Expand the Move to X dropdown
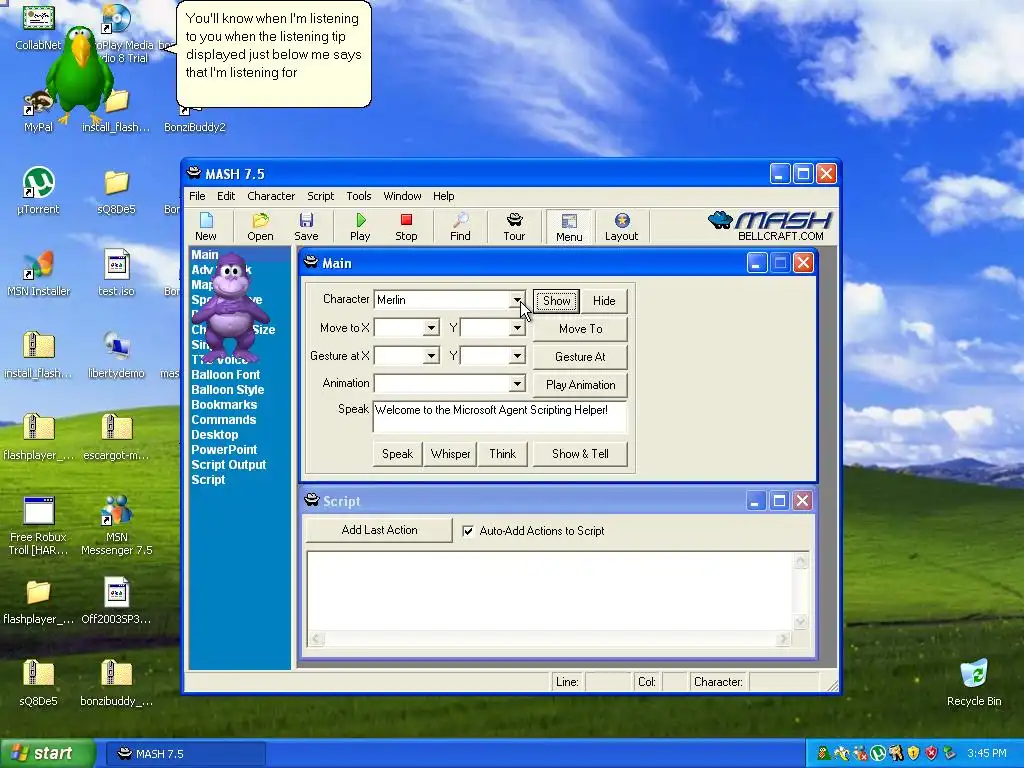1024x768 pixels. click(x=431, y=328)
